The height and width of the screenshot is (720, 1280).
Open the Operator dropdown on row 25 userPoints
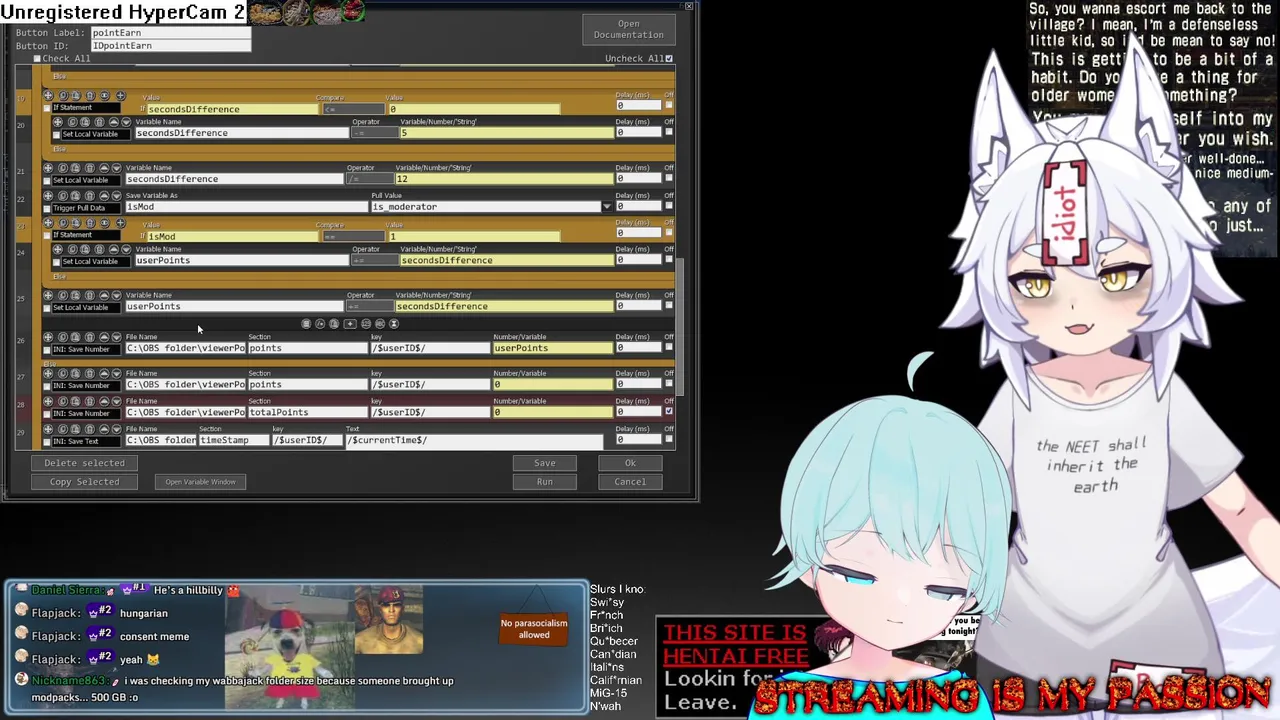(x=368, y=306)
